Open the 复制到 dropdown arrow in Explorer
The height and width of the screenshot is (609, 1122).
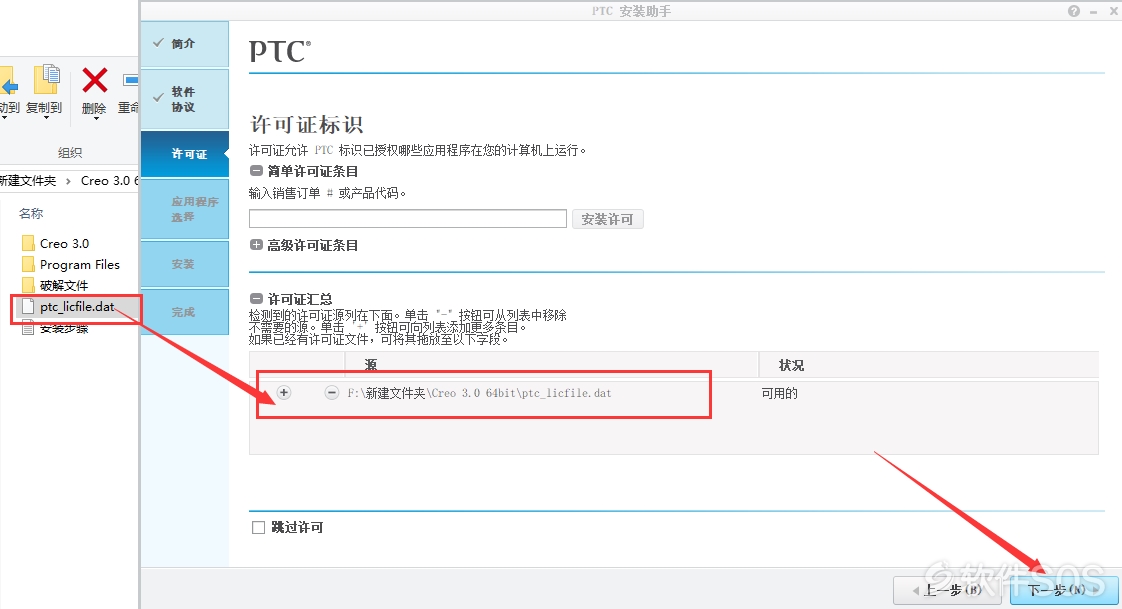[47, 118]
